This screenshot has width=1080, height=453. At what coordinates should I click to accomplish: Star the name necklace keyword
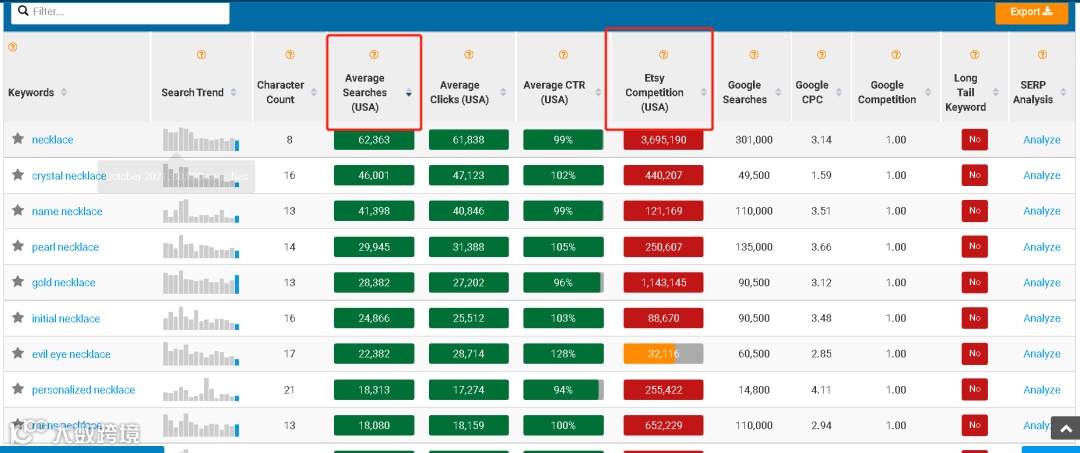pos(18,211)
